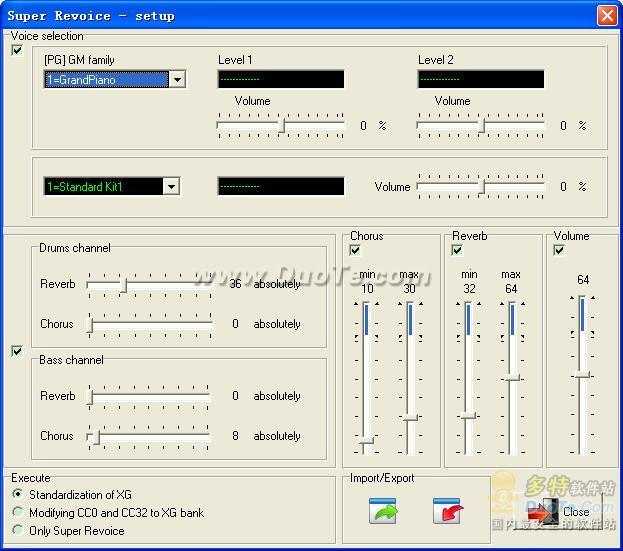Uncheck the Volume panel checkbox
This screenshot has width=623, height=551.
(559, 250)
